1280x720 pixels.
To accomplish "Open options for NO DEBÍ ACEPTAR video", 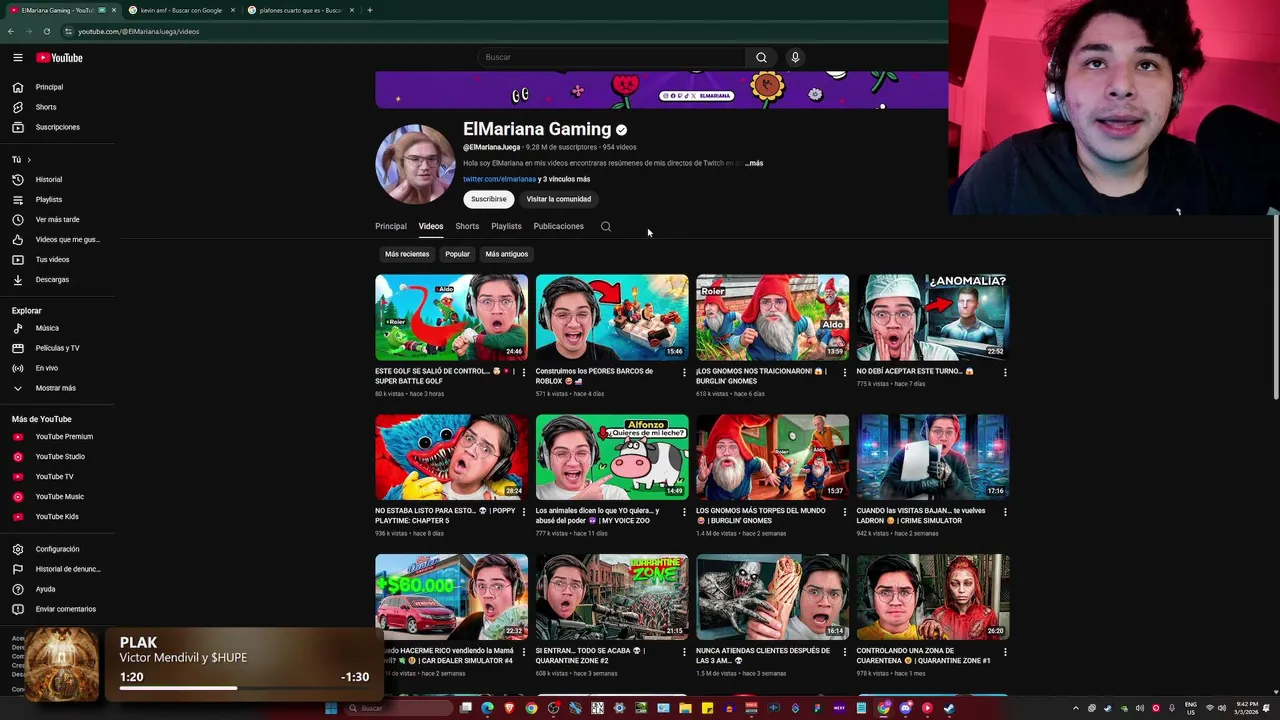I will pyautogui.click(x=1005, y=372).
